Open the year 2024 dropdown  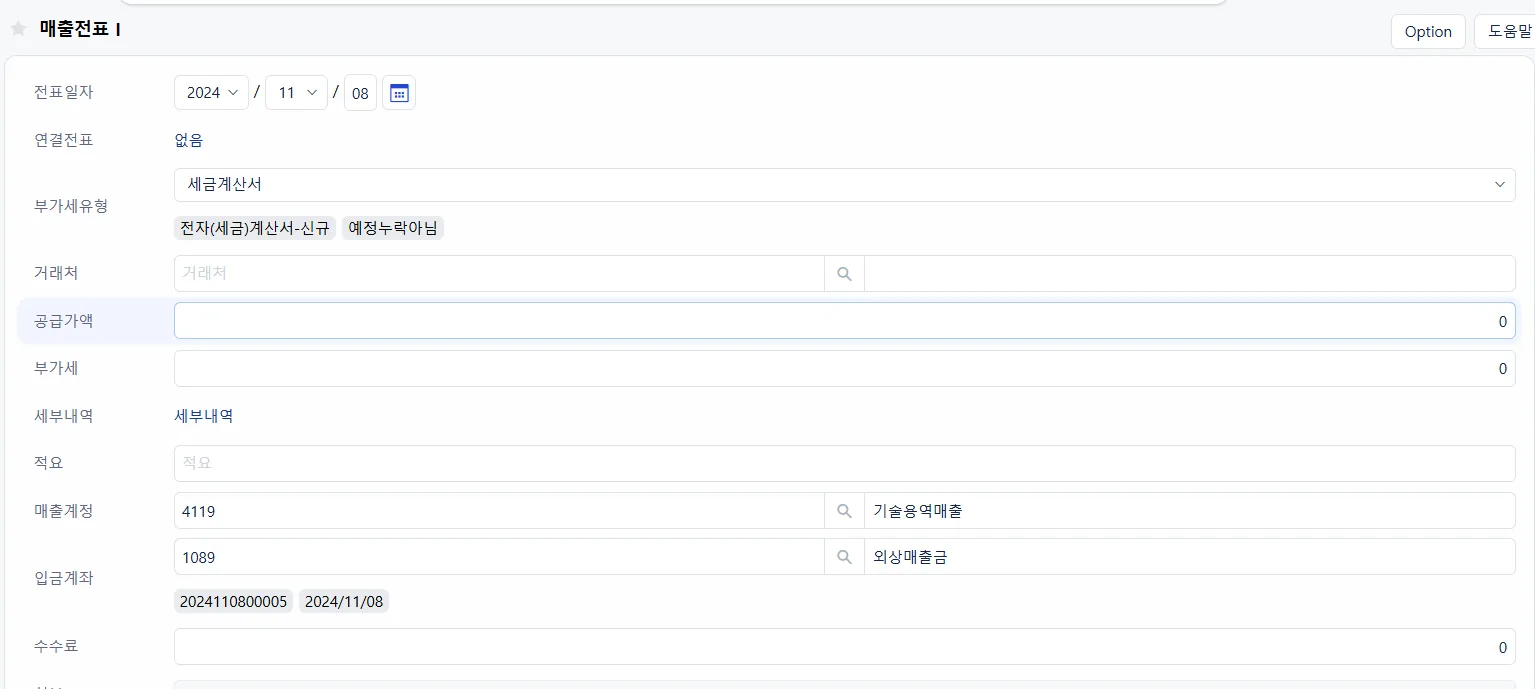[x=212, y=93]
